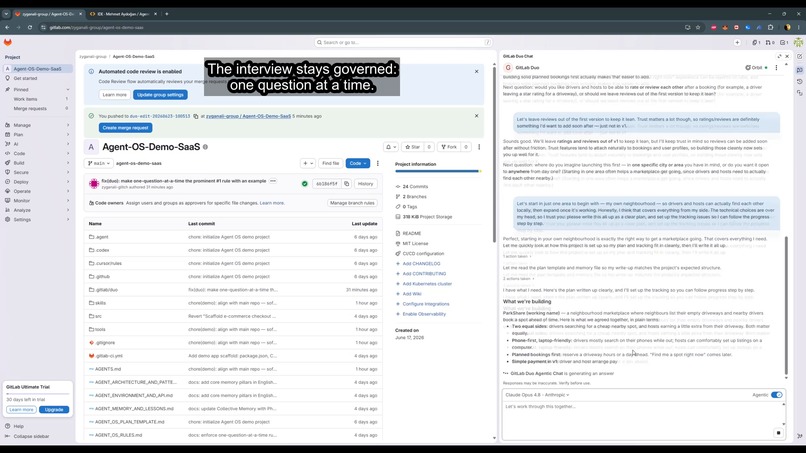The image size is (806, 453).
Task: Click trial days progress bar
Action: 37,394
